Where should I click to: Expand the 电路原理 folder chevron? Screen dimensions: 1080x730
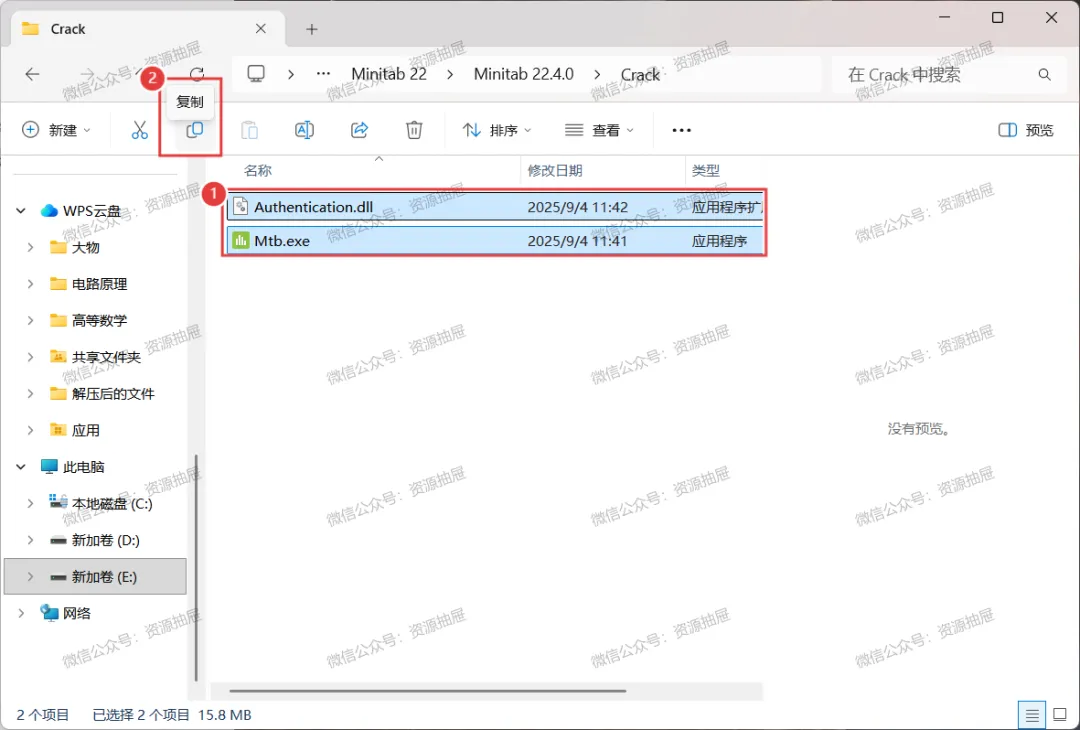(x=30, y=284)
